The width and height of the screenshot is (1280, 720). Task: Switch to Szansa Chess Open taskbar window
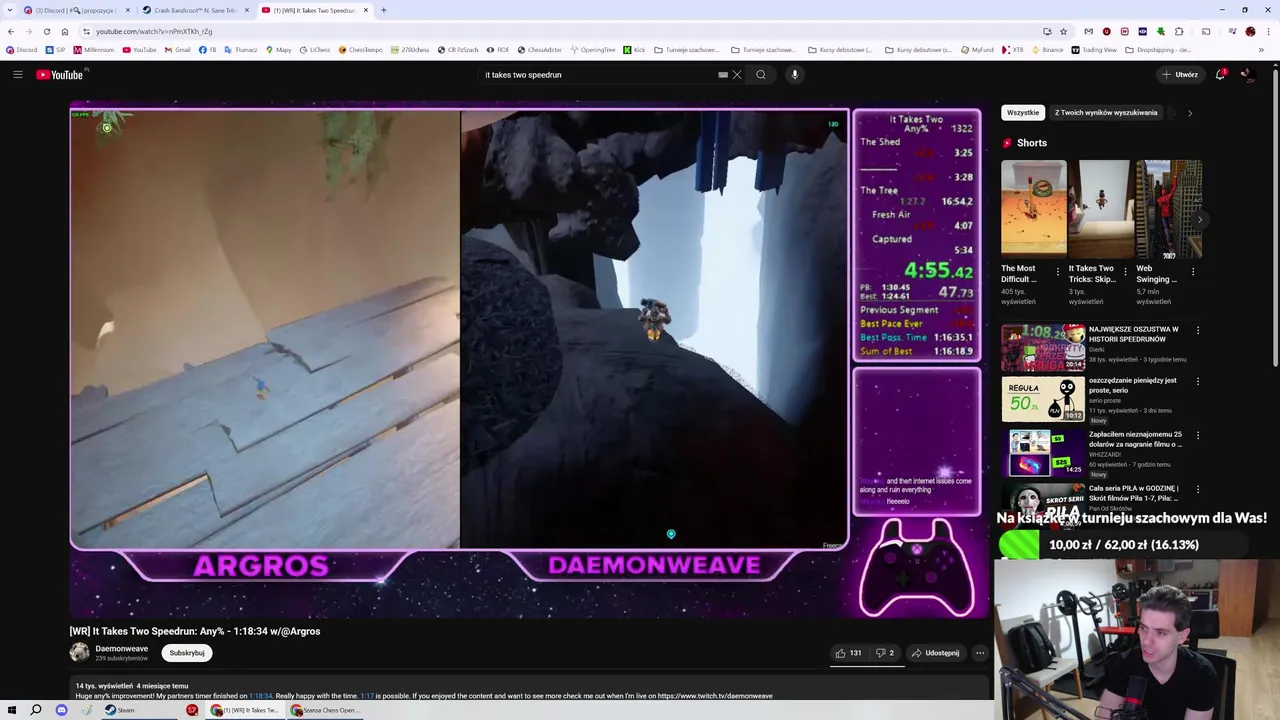[325, 710]
